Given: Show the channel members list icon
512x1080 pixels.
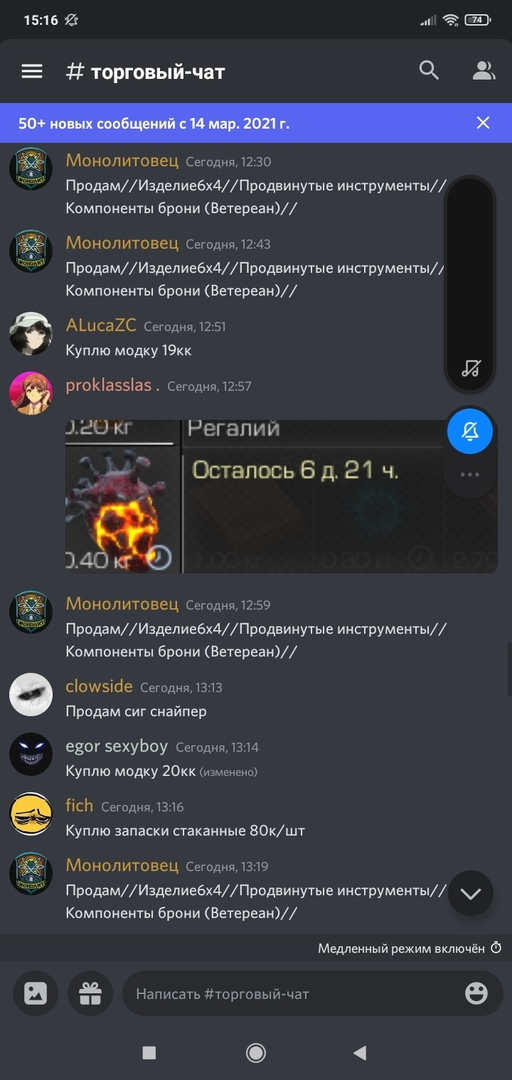Looking at the screenshot, I should pyautogui.click(x=484, y=70).
